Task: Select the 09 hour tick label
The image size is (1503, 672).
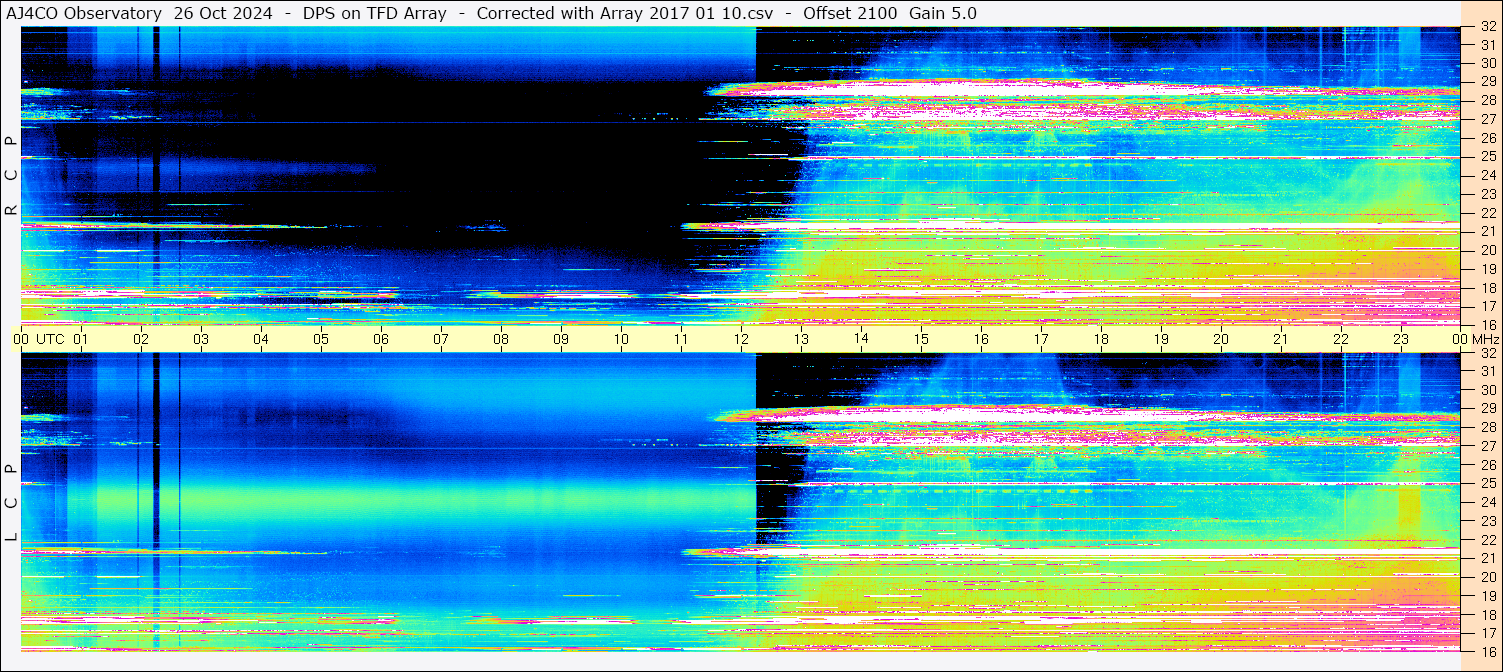Action: click(x=561, y=339)
